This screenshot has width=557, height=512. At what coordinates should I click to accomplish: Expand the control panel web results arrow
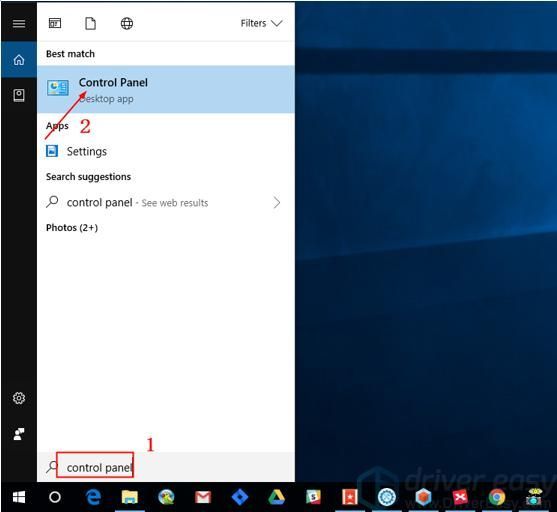[277, 203]
